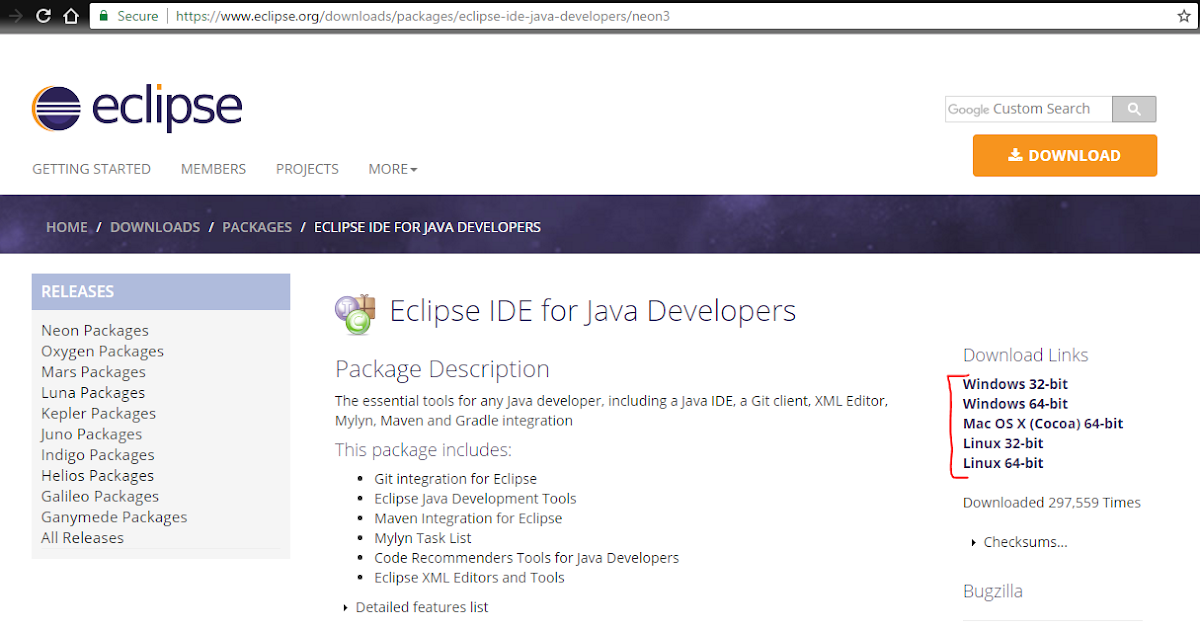Go to DOWNLOADS breadcrumb
Image resolution: width=1200 pixels, height=630 pixels.
pyautogui.click(x=155, y=227)
